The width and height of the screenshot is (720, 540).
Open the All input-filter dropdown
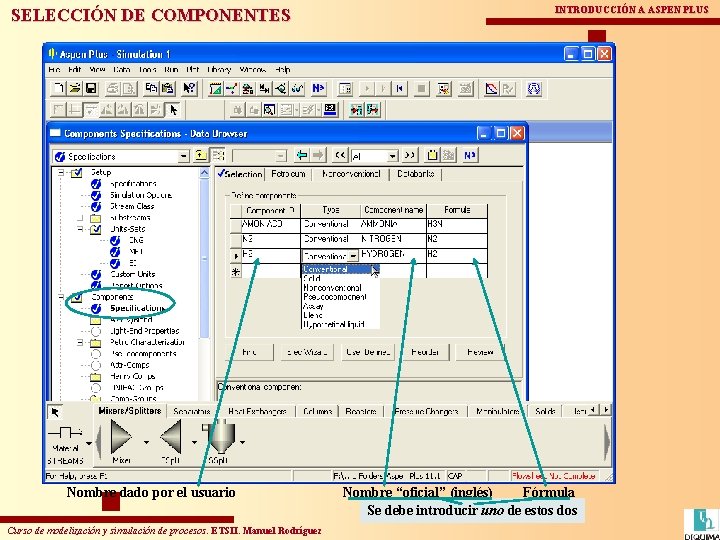[x=392, y=156]
